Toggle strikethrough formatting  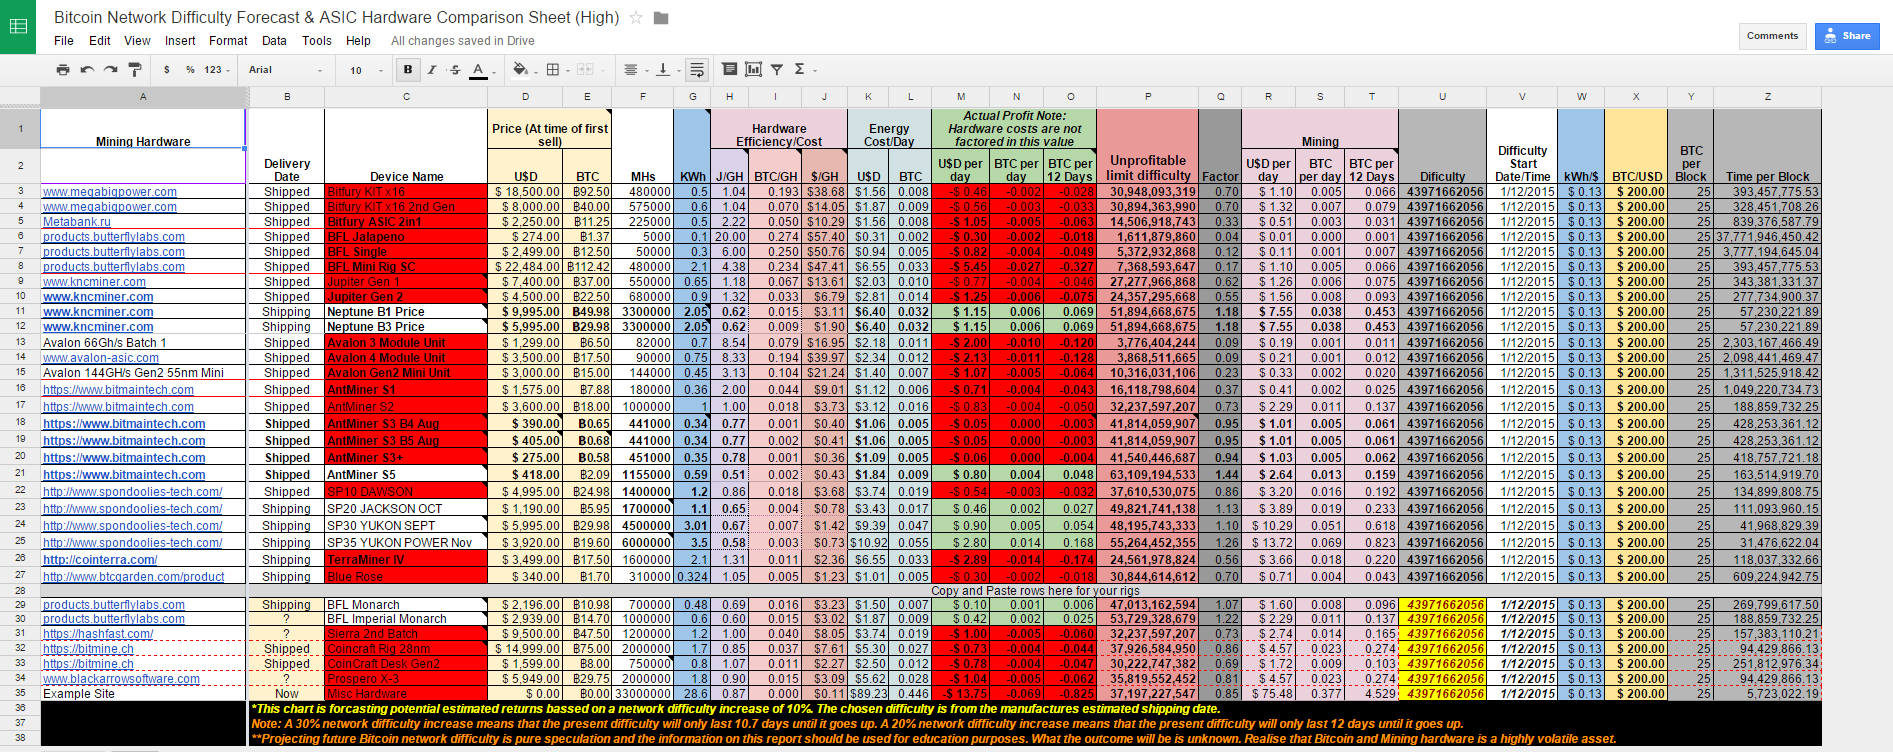[455, 70]
